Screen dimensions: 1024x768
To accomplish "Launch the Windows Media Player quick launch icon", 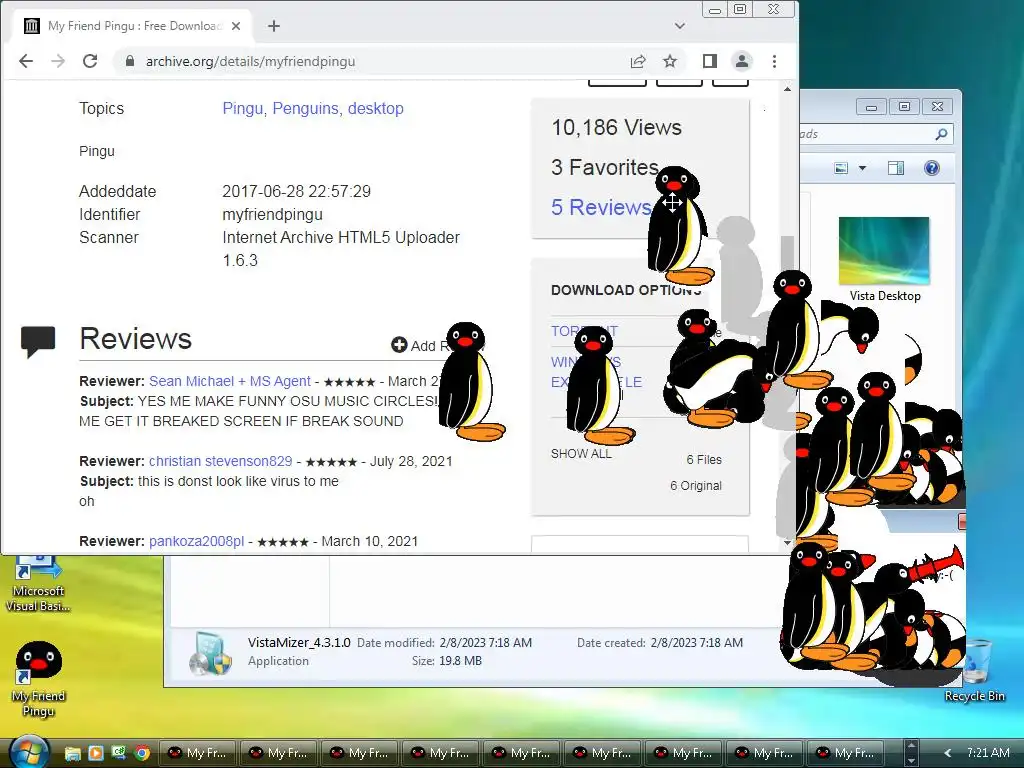I will tap(95, 753).
